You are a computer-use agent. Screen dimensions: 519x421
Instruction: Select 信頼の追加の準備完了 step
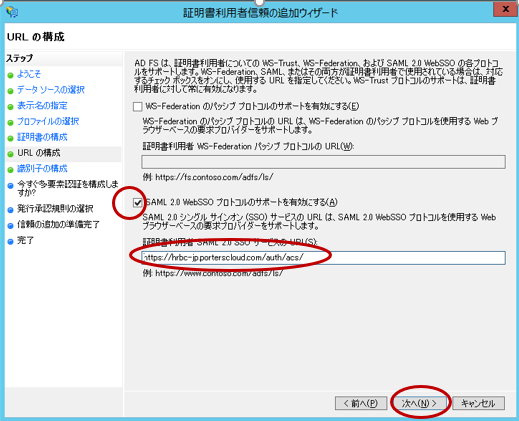pyautogui.click(x=58, y=224)
